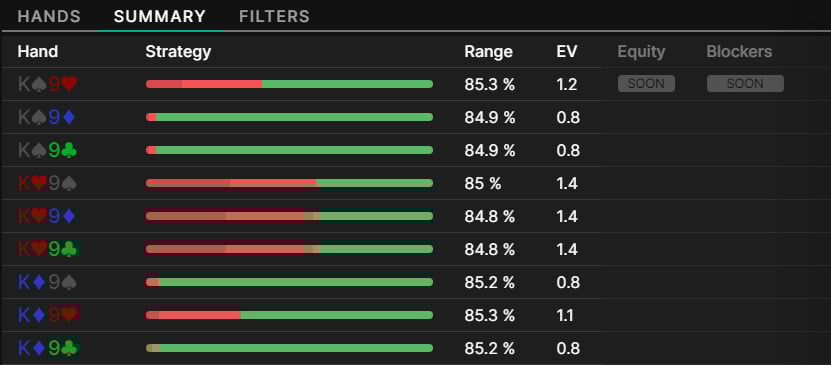Switch to the HANDS tab
Screen dimensions: 831x365
49,16
